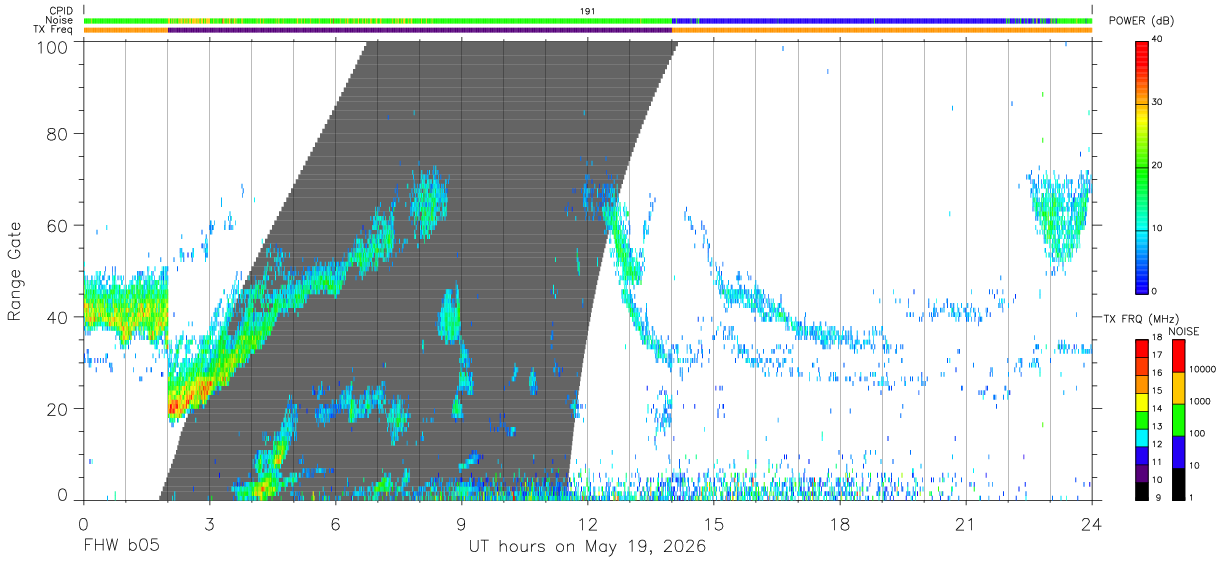Click the 60 tick on the Range Gate axis

[x=59, y=225]
